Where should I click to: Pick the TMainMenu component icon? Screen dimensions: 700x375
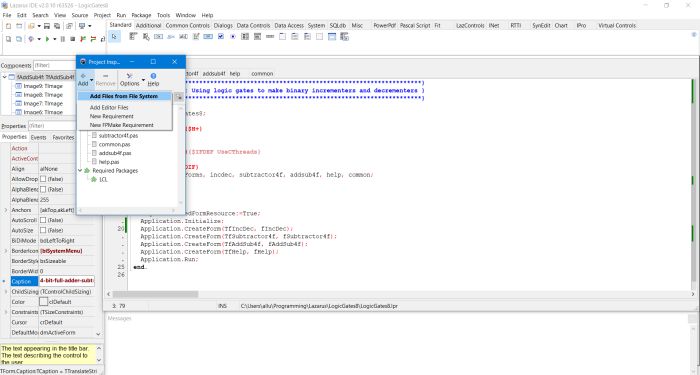133,37
